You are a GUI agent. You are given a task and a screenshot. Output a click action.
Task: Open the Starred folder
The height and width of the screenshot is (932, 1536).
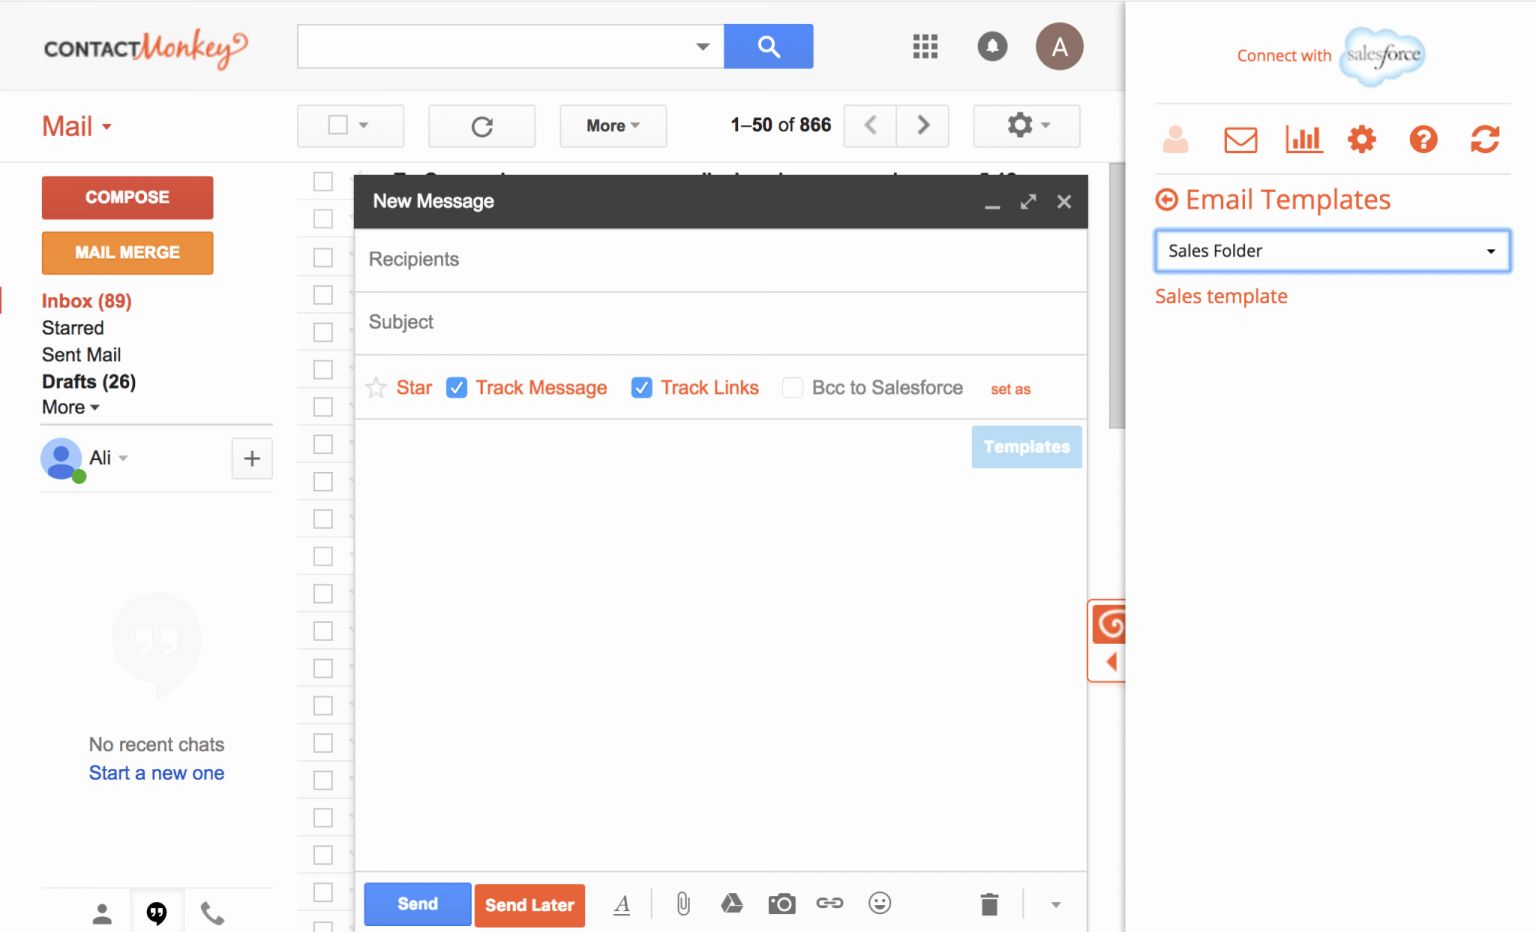pyautogui.click(x=73, y=328)
